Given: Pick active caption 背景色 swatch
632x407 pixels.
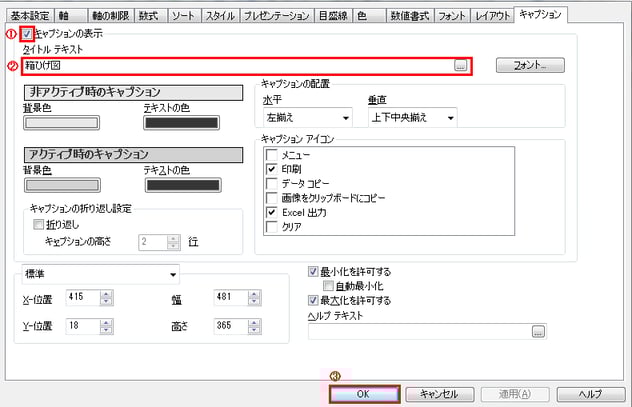Looking at the screenshot, I should click(x=62, y=185).
